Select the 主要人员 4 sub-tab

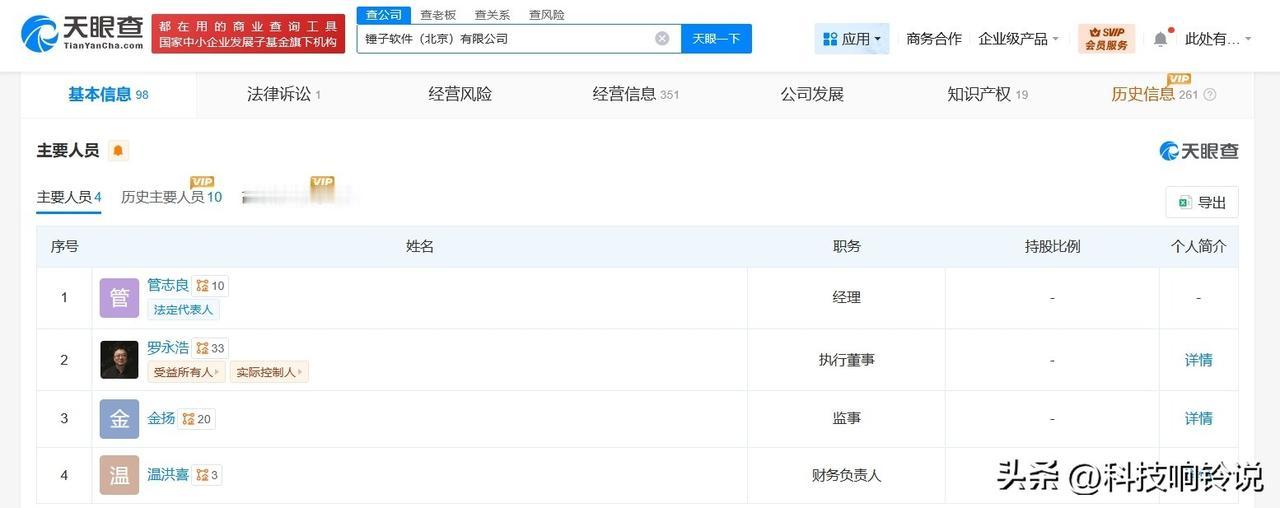pyautogui.click(x=69, y=197)
